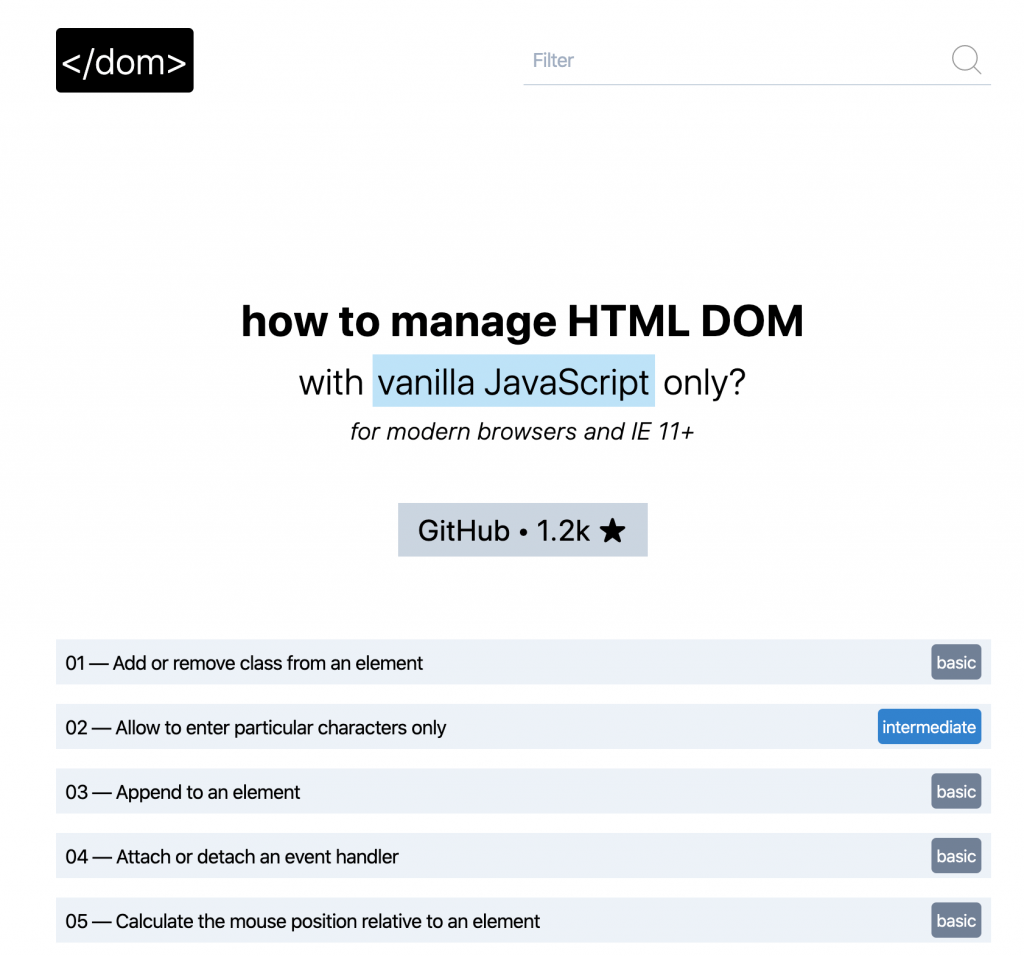Click the blue intermediate badge

click(928, 727)
